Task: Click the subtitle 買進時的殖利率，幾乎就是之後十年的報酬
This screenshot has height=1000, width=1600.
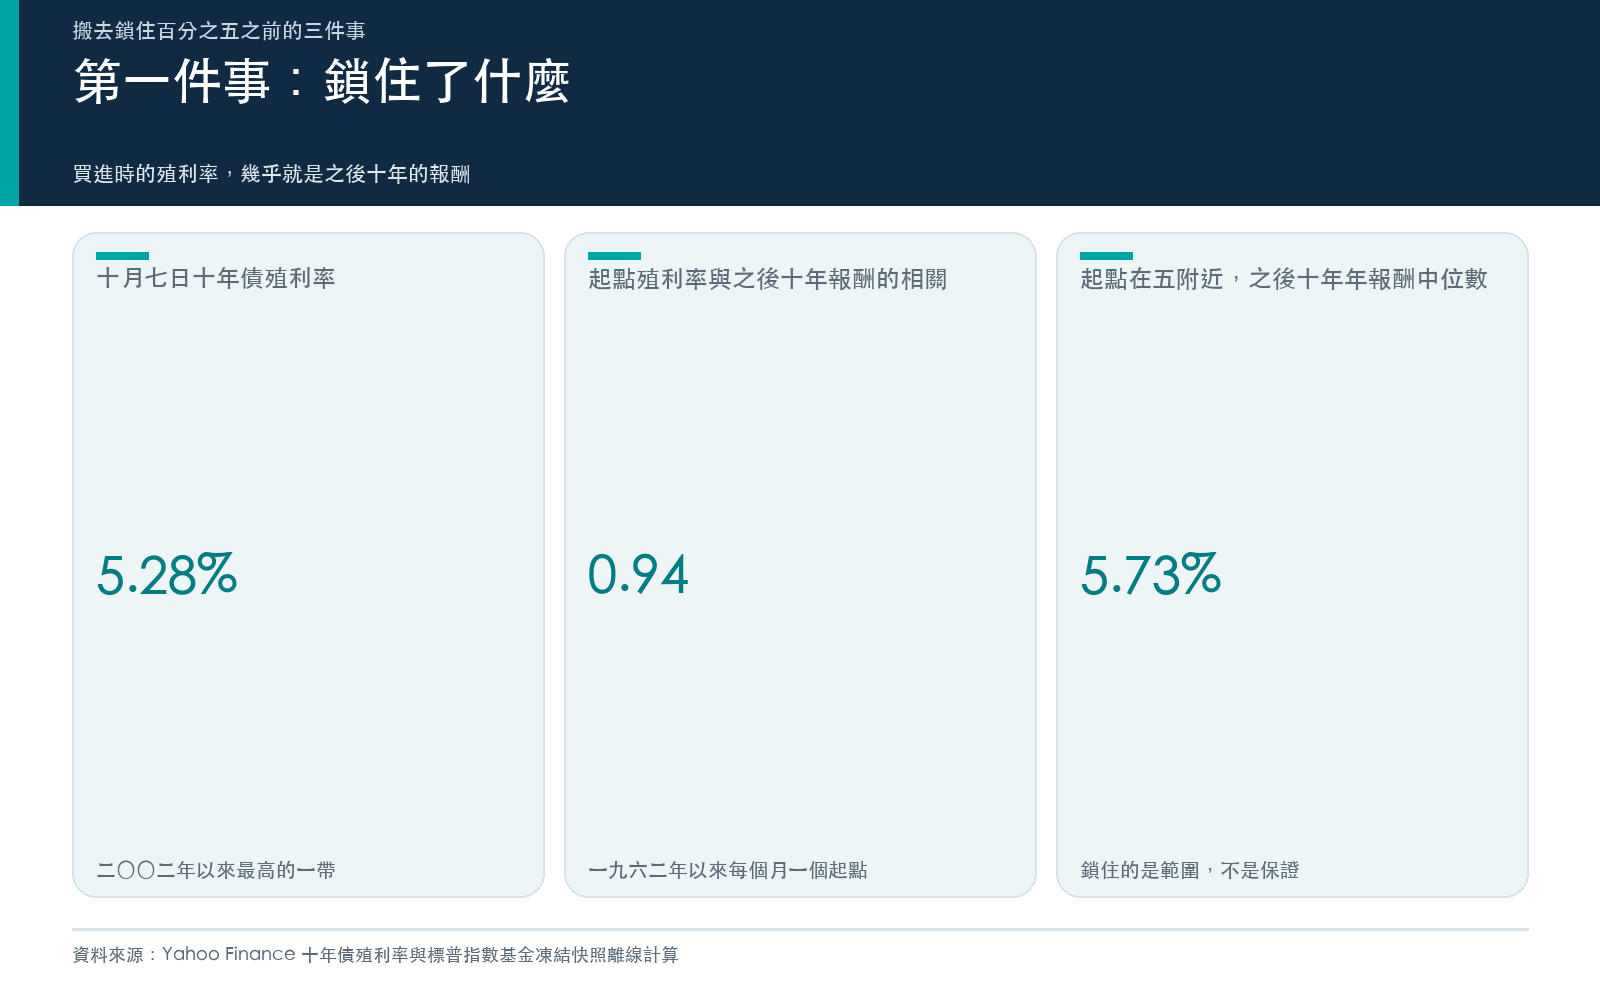Action: pos(271,174)
